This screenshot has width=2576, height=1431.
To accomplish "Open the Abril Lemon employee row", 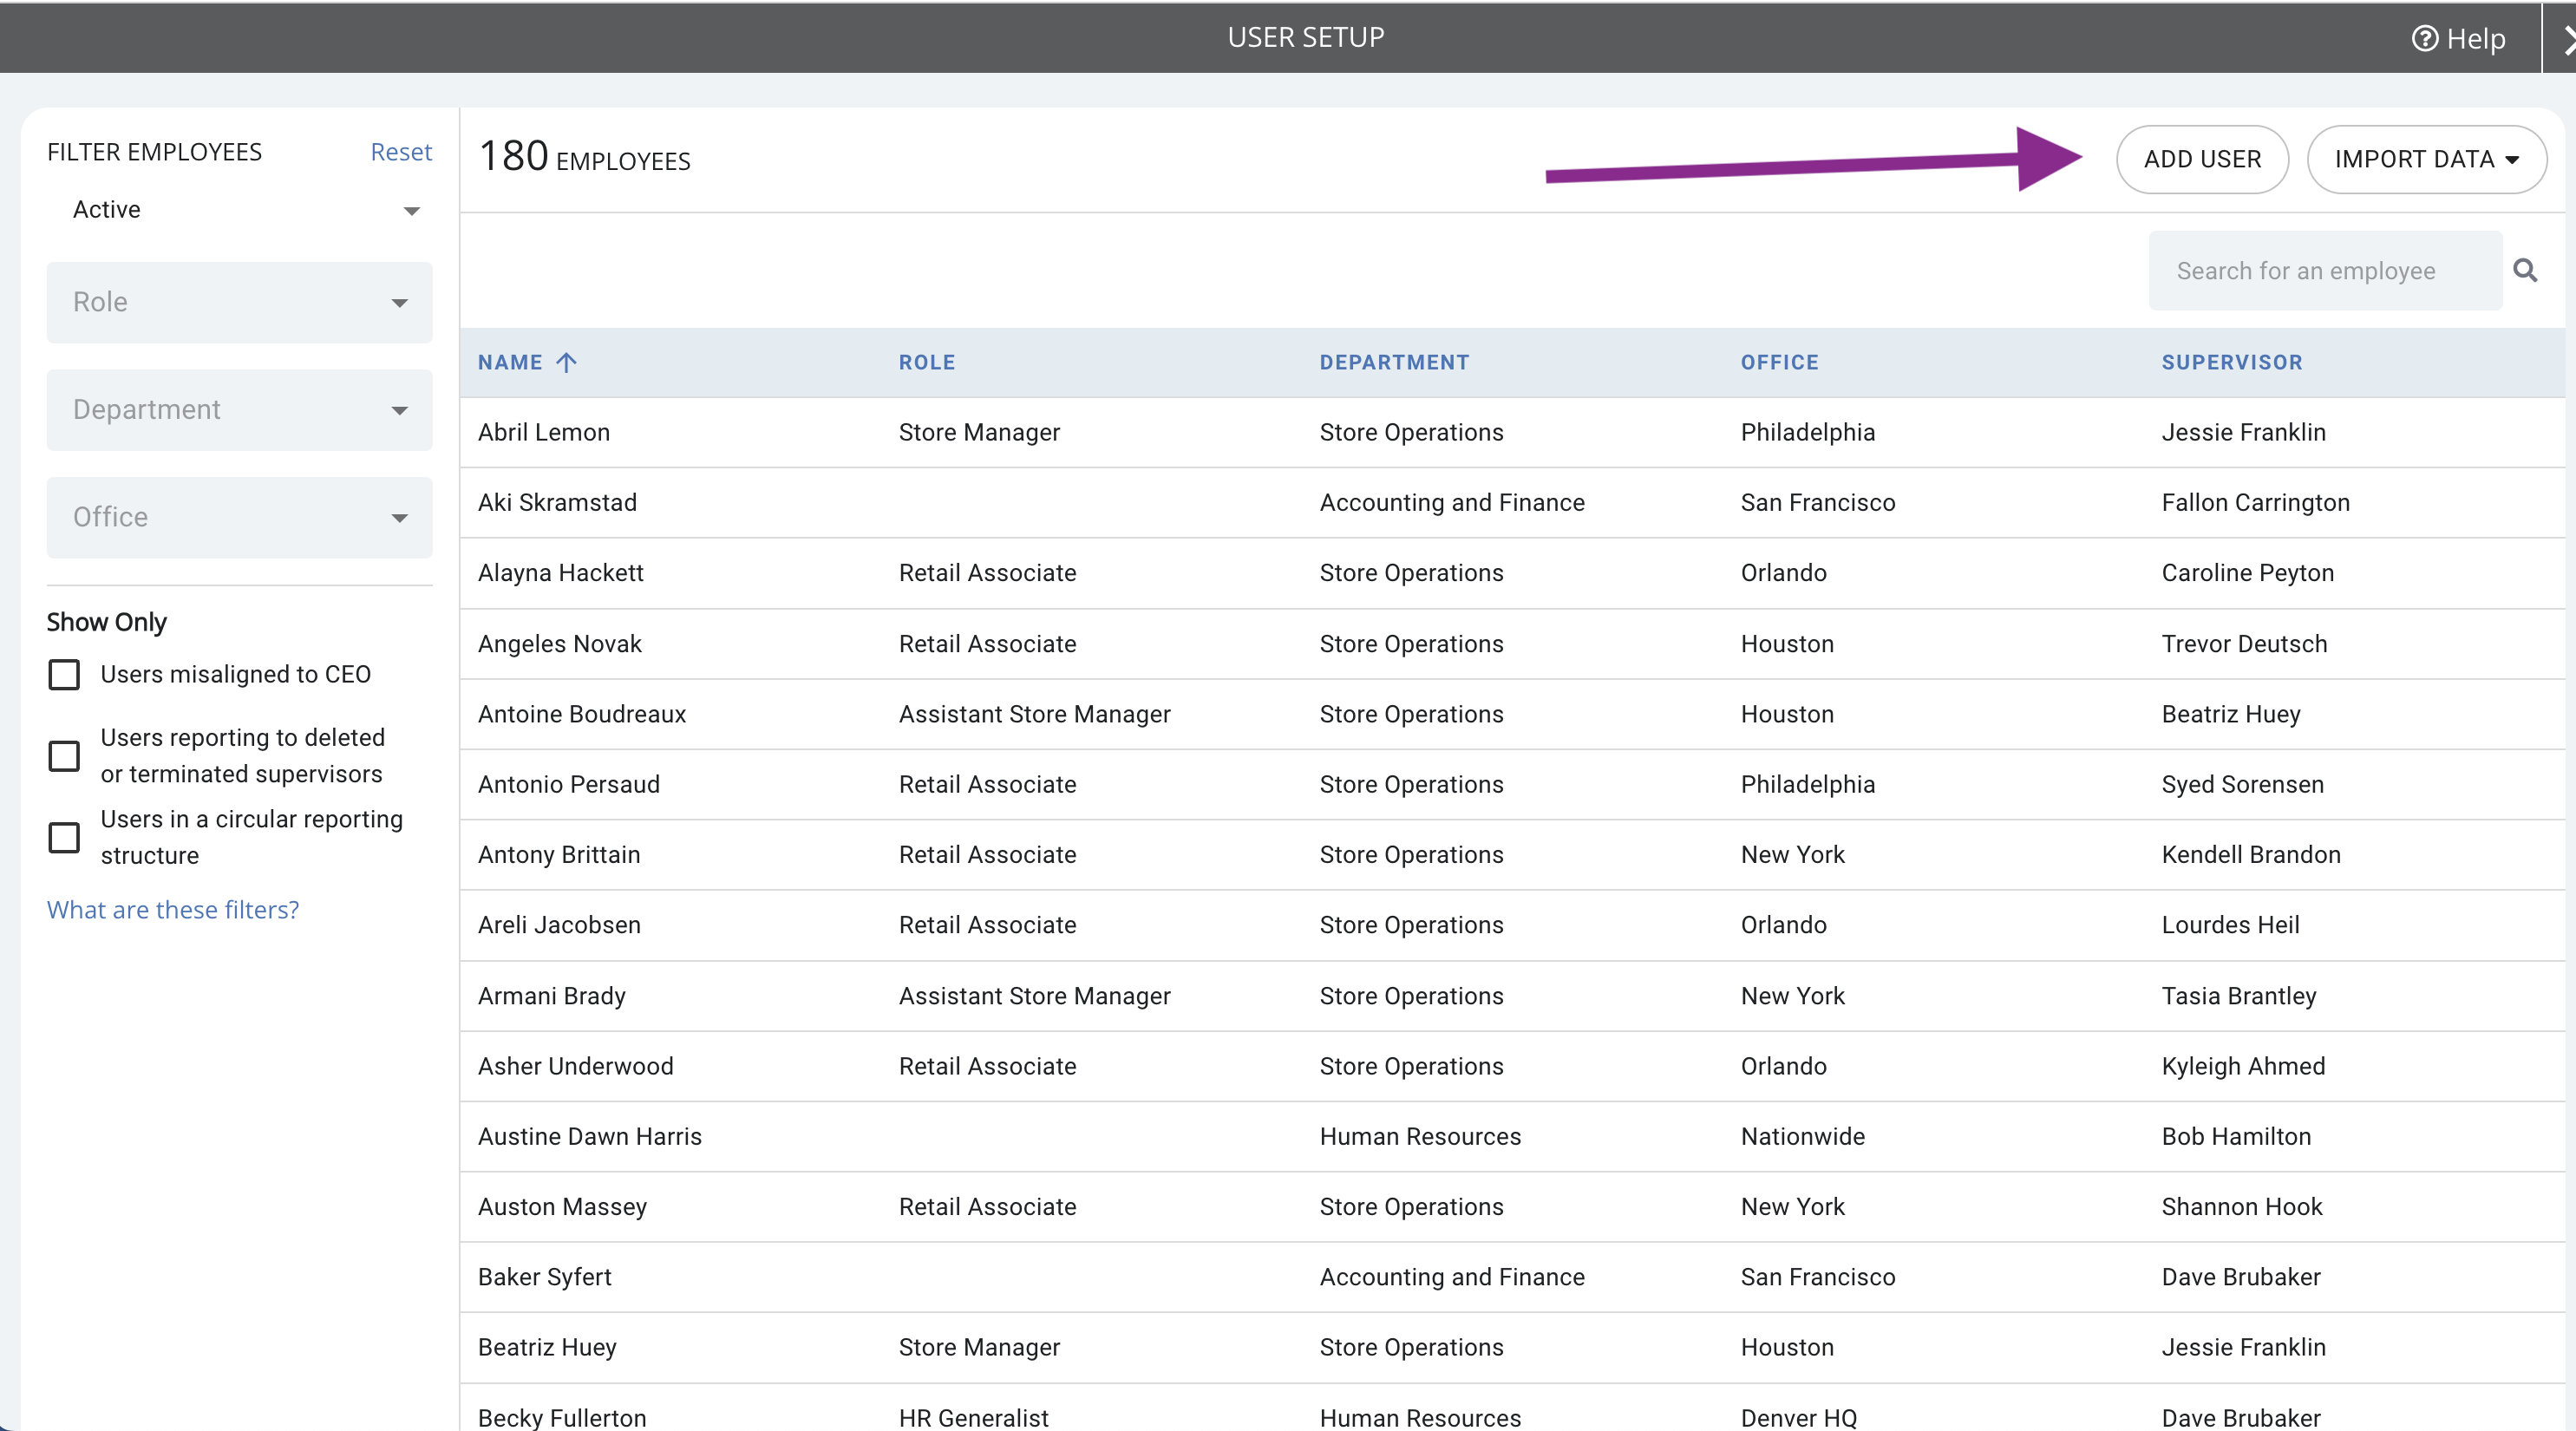I will tap(1512, 433).
